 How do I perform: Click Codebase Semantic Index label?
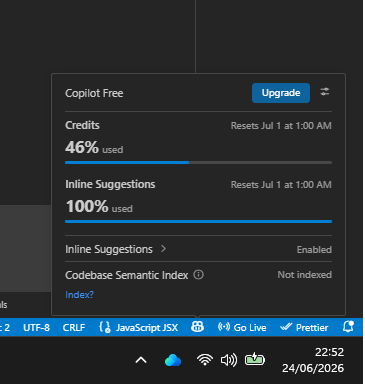127,275
